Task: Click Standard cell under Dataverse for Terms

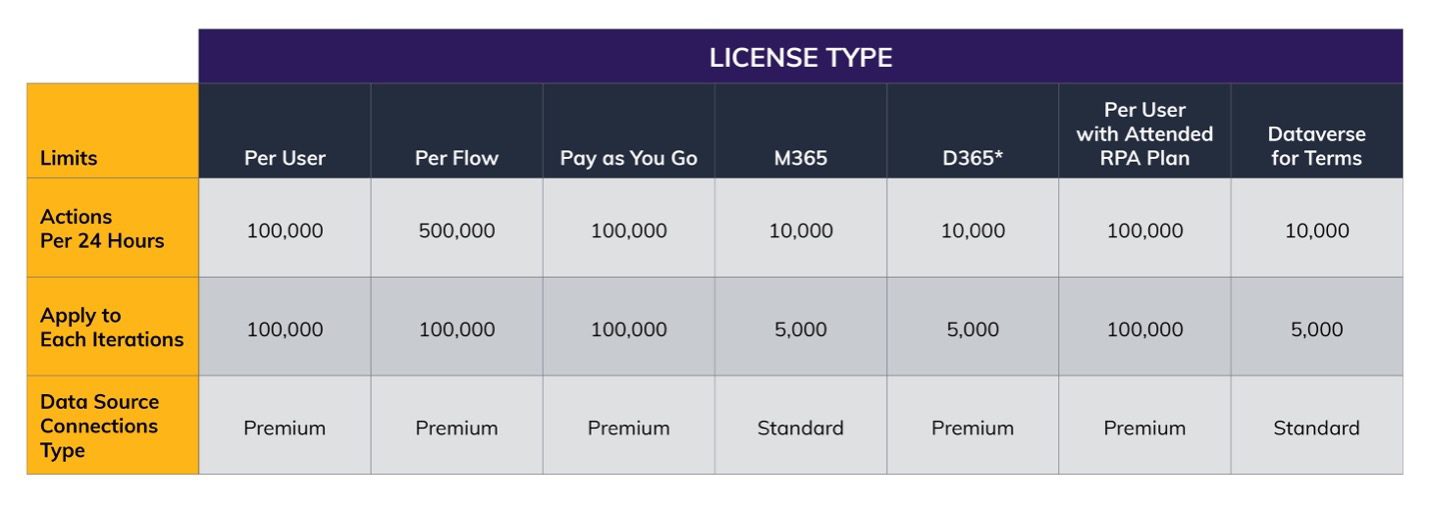Action: (x=1316, y=428)
